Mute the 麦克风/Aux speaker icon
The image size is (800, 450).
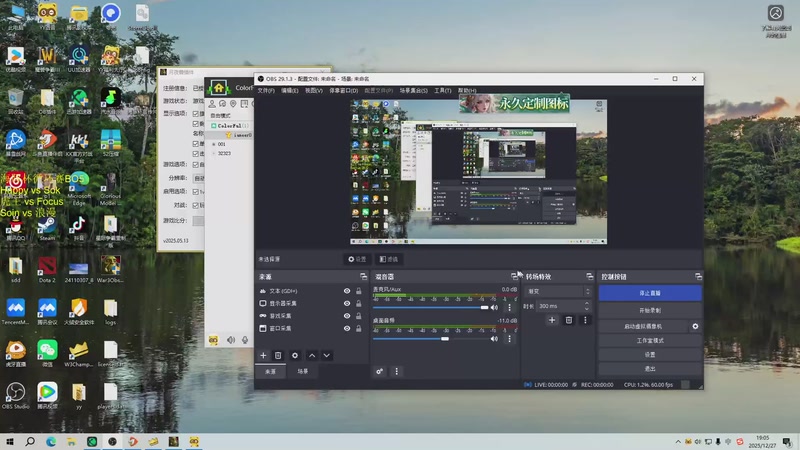[x=494, y=307]
